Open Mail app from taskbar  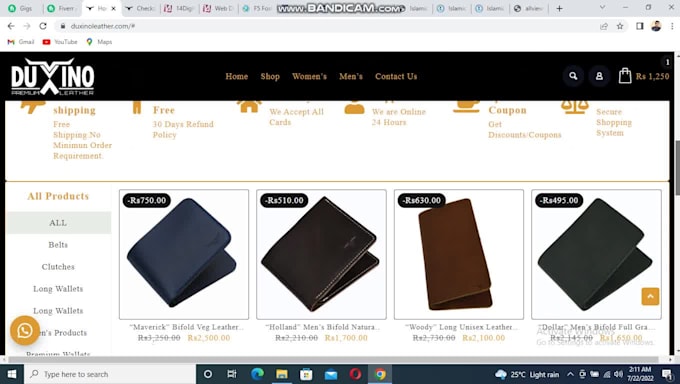coord(330,374)
